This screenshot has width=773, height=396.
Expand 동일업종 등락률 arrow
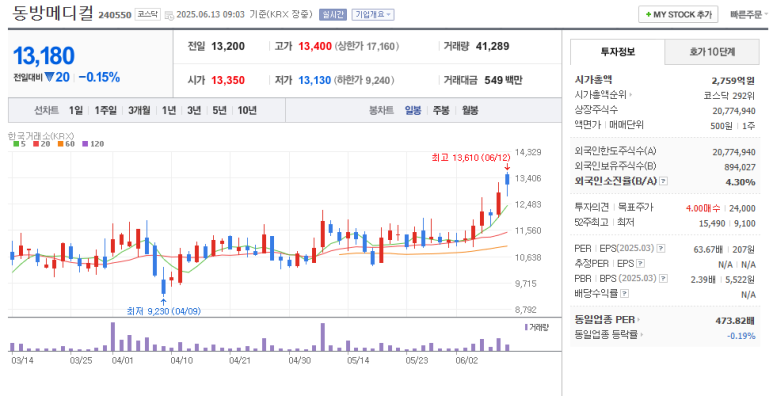[x=641, y=335]
